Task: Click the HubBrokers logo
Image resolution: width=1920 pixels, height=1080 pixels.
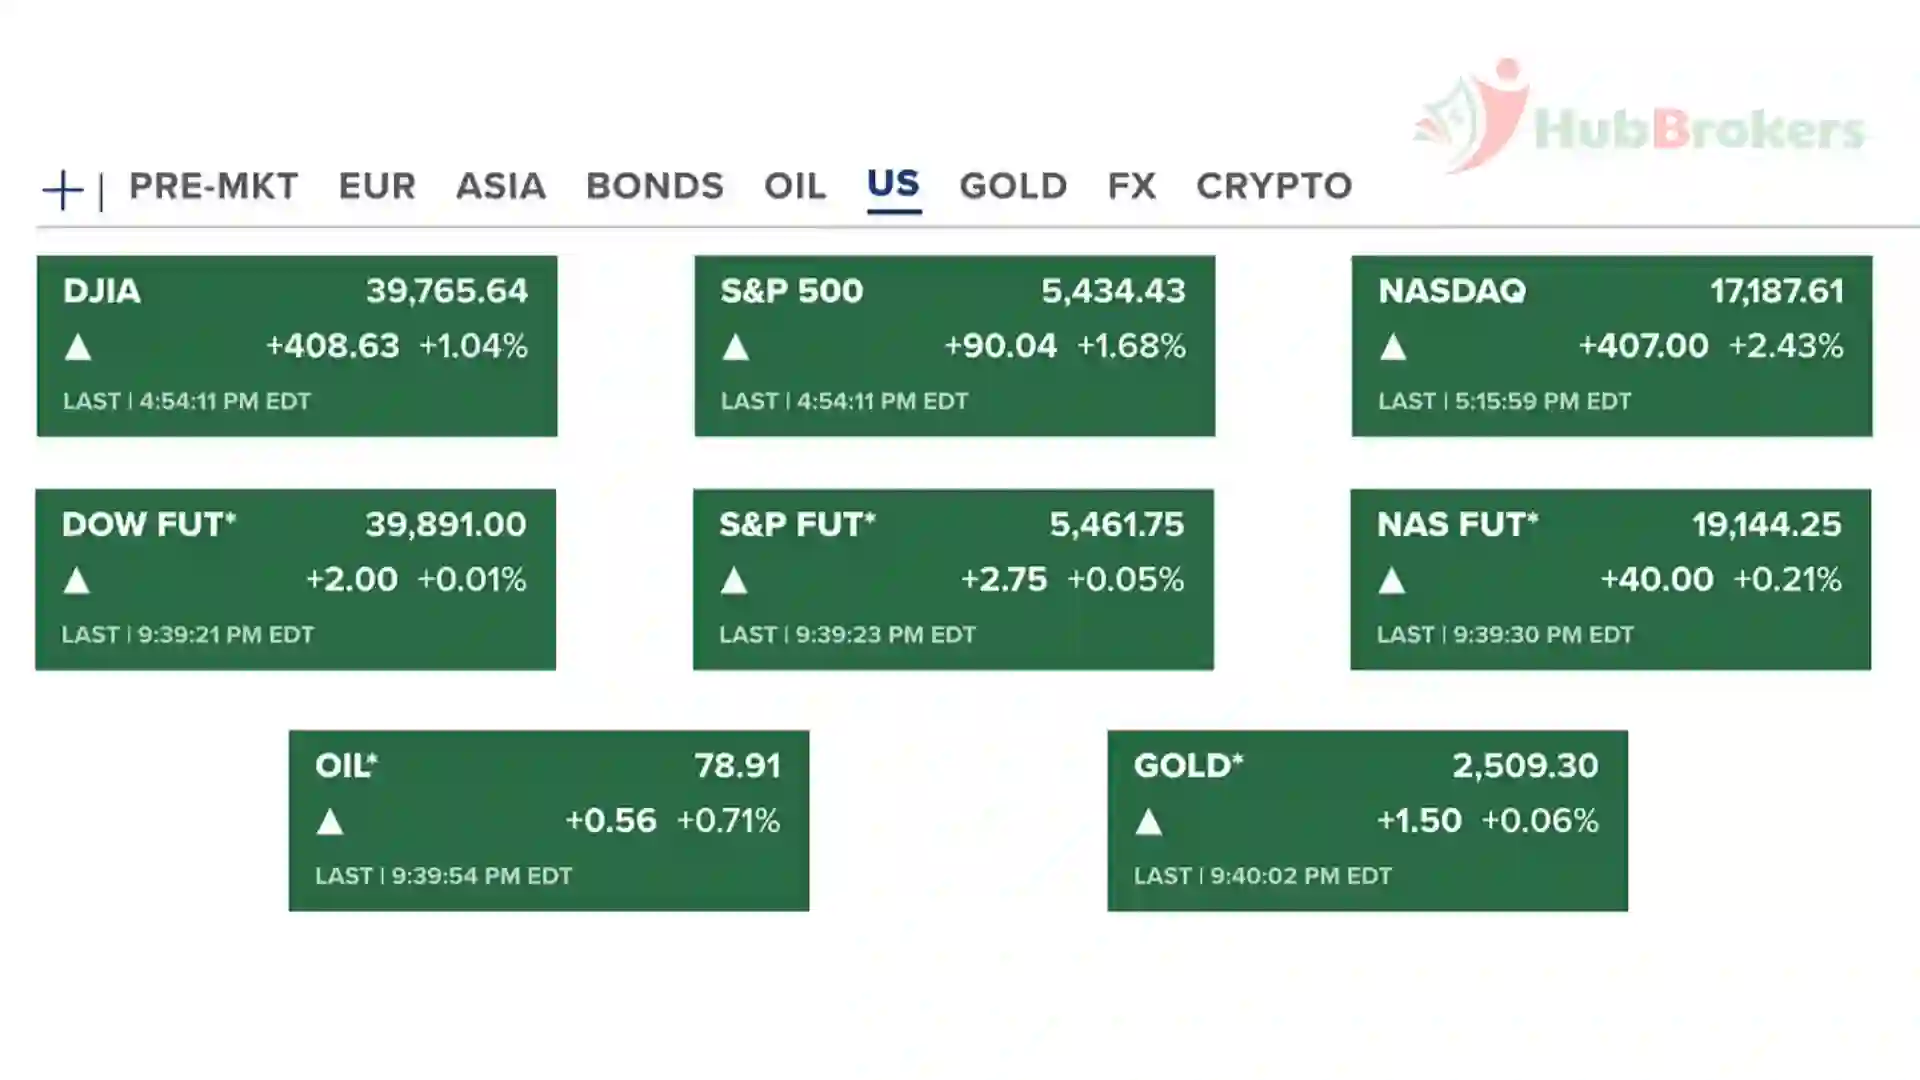Action: pyautogui.click(x=1640, y=120)
